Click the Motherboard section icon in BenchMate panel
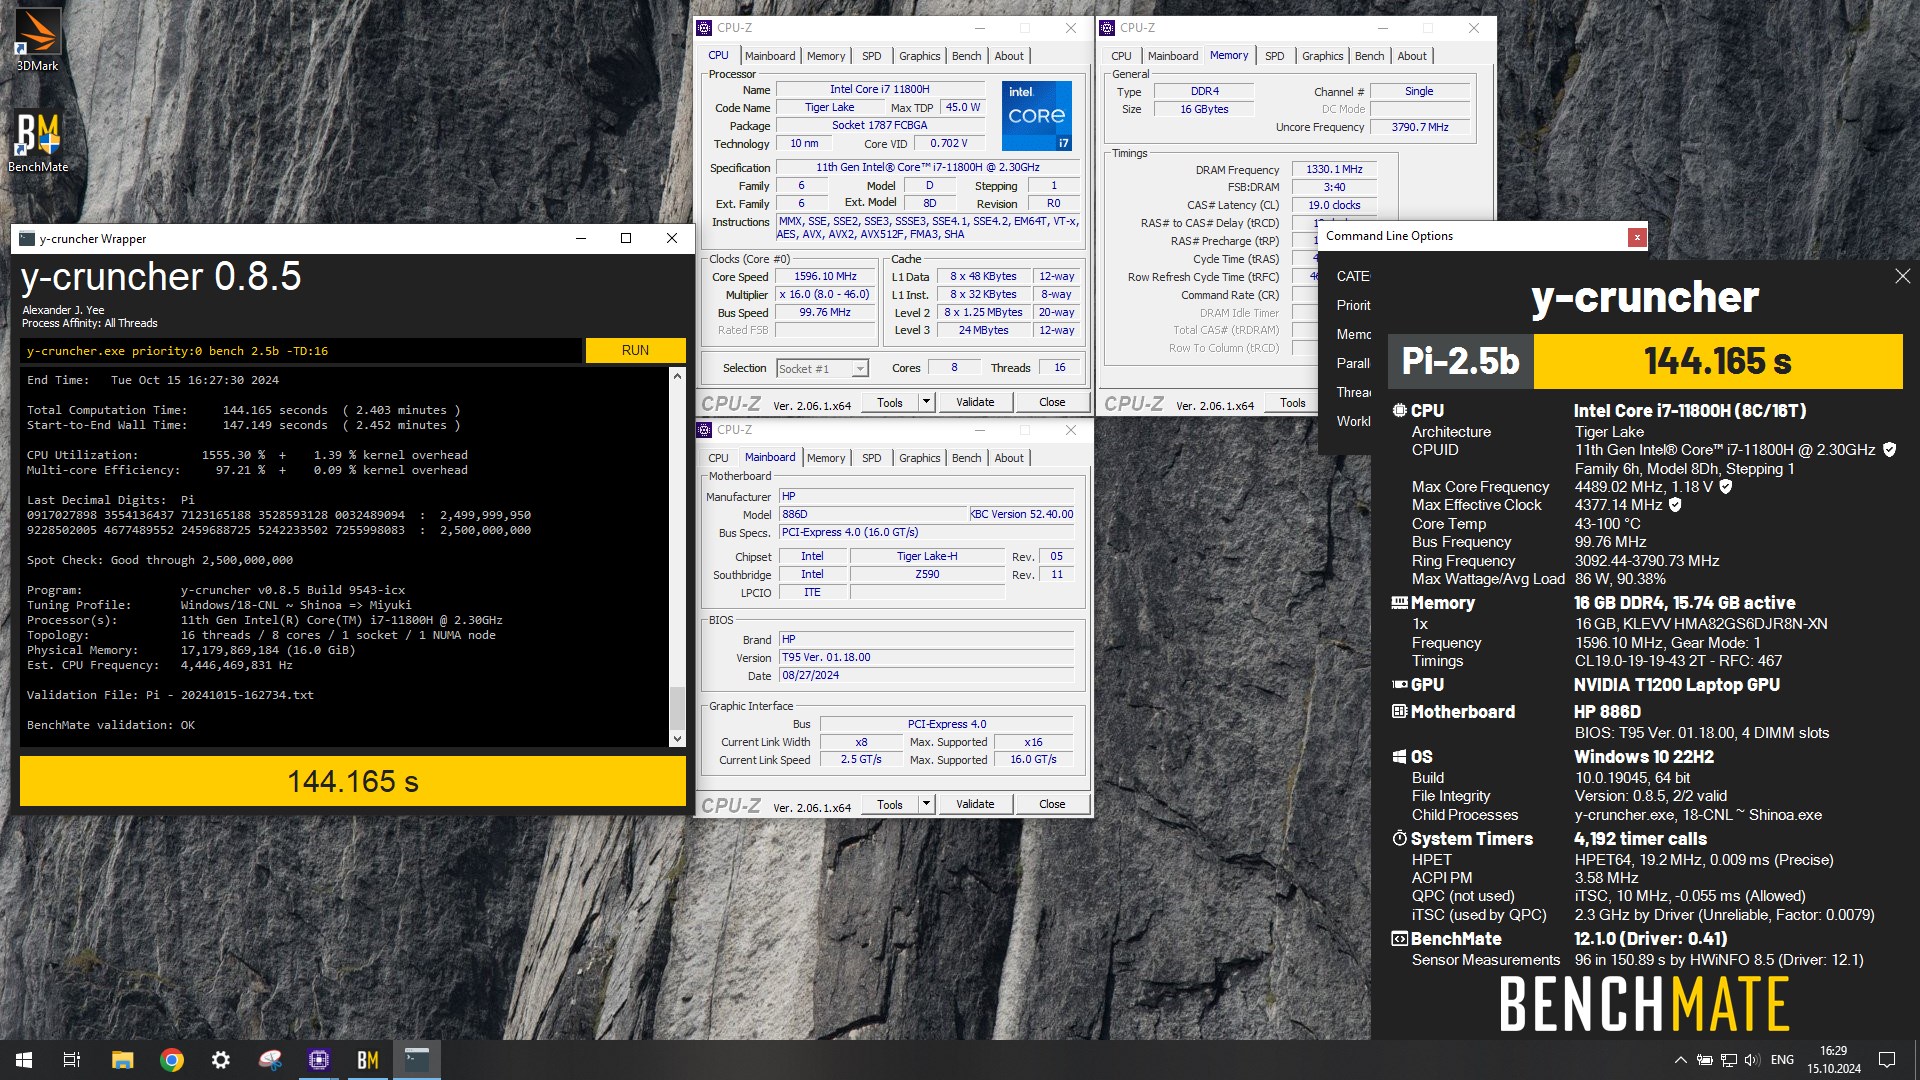The width and height of the screenshot is (1920, 1080). click(x=1400, y=712)
